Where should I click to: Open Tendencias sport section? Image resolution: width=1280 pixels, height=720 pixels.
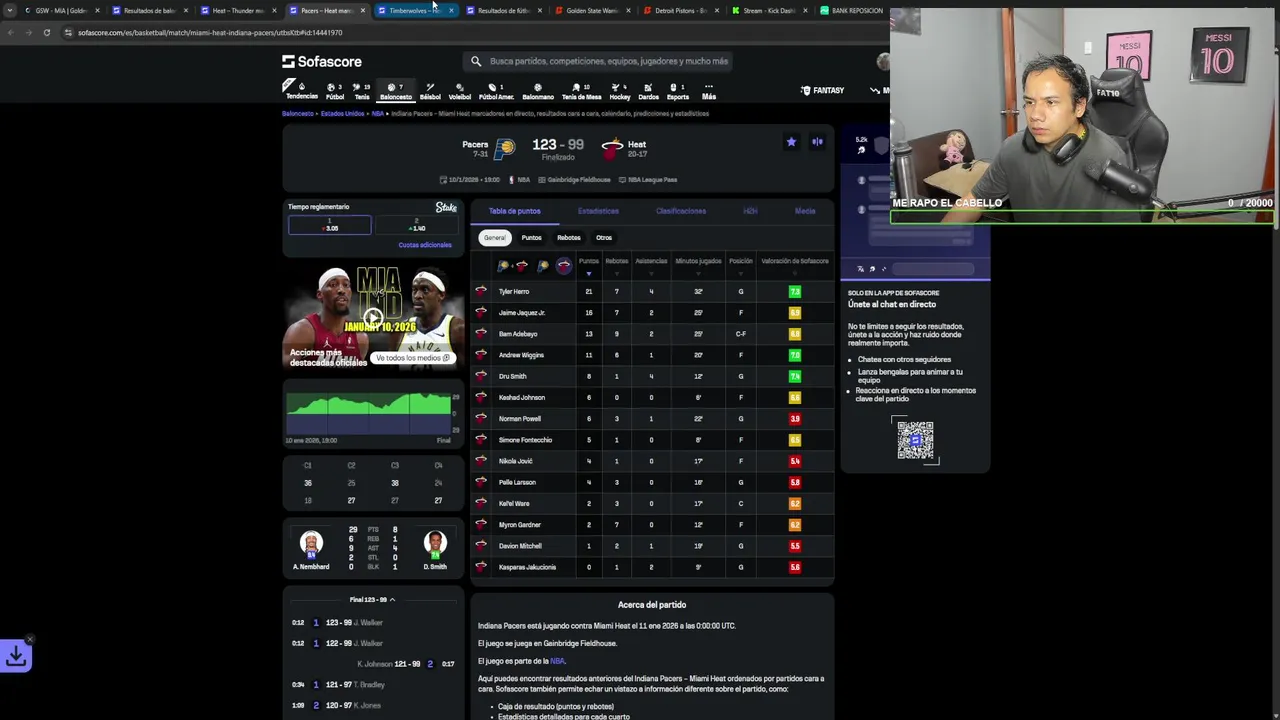[301, 91]
